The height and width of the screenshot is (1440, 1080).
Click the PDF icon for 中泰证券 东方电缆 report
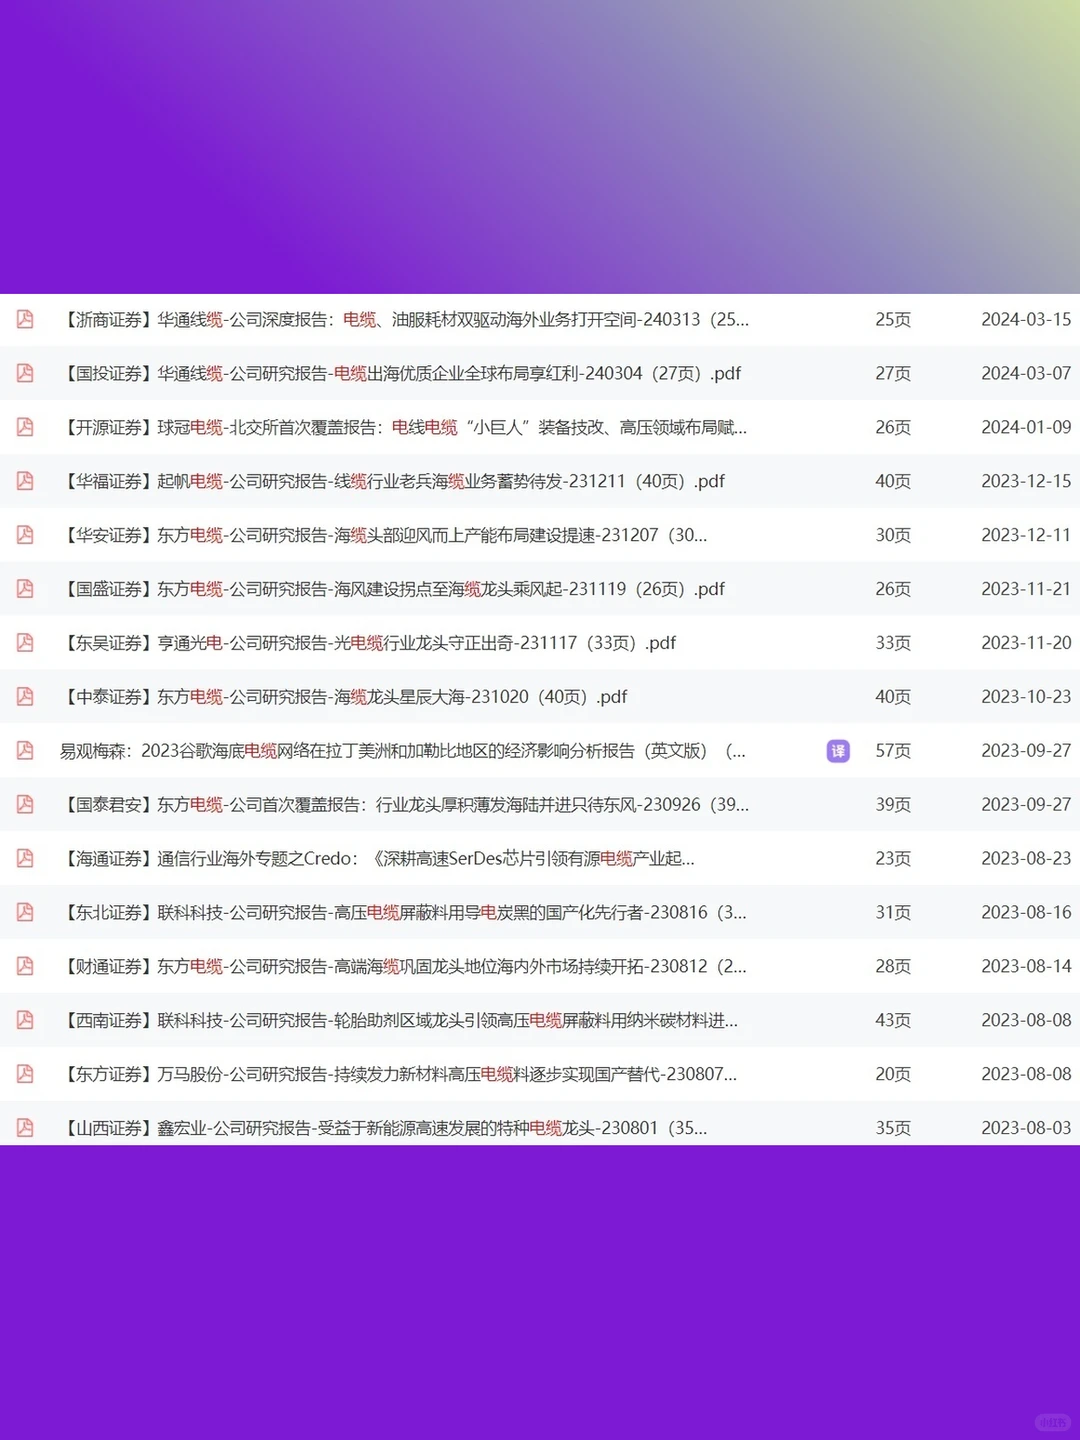point(25,697)
